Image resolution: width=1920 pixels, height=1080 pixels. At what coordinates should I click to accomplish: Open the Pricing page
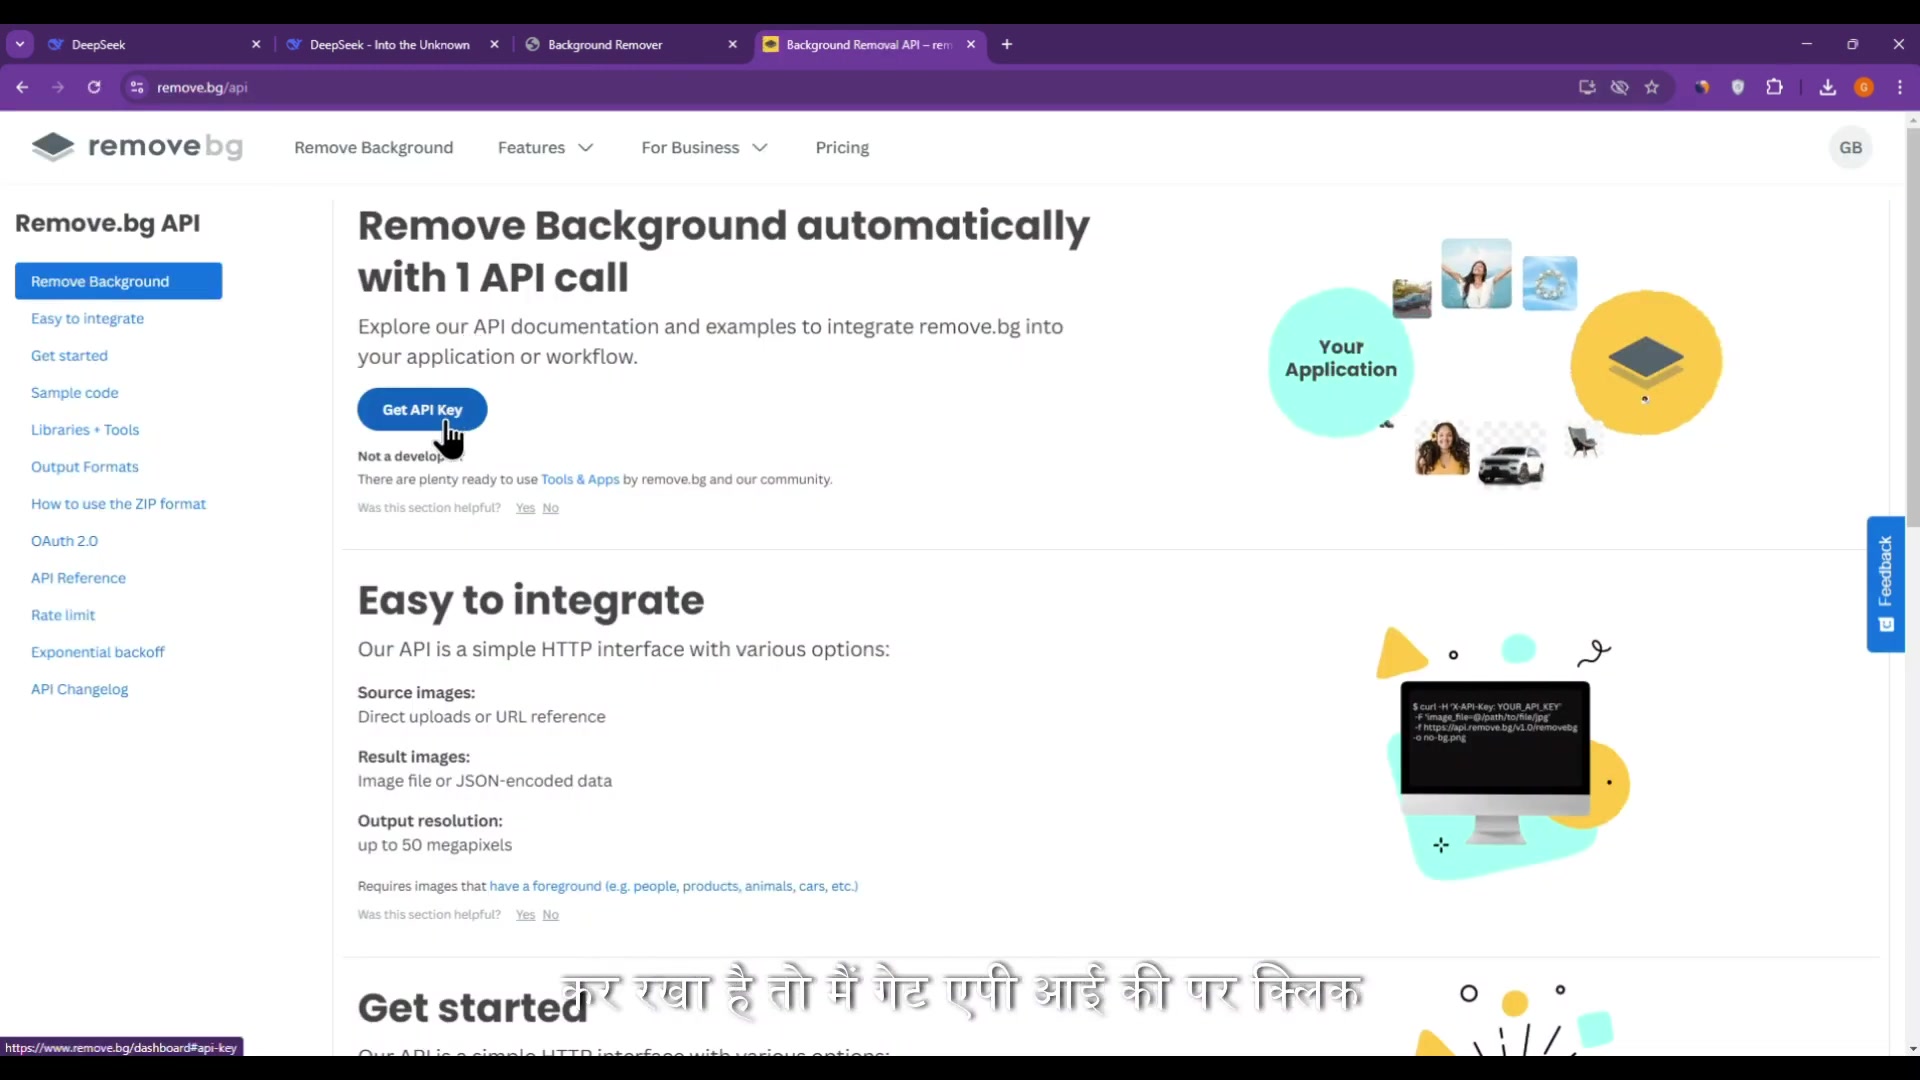[x=842, y=147]
